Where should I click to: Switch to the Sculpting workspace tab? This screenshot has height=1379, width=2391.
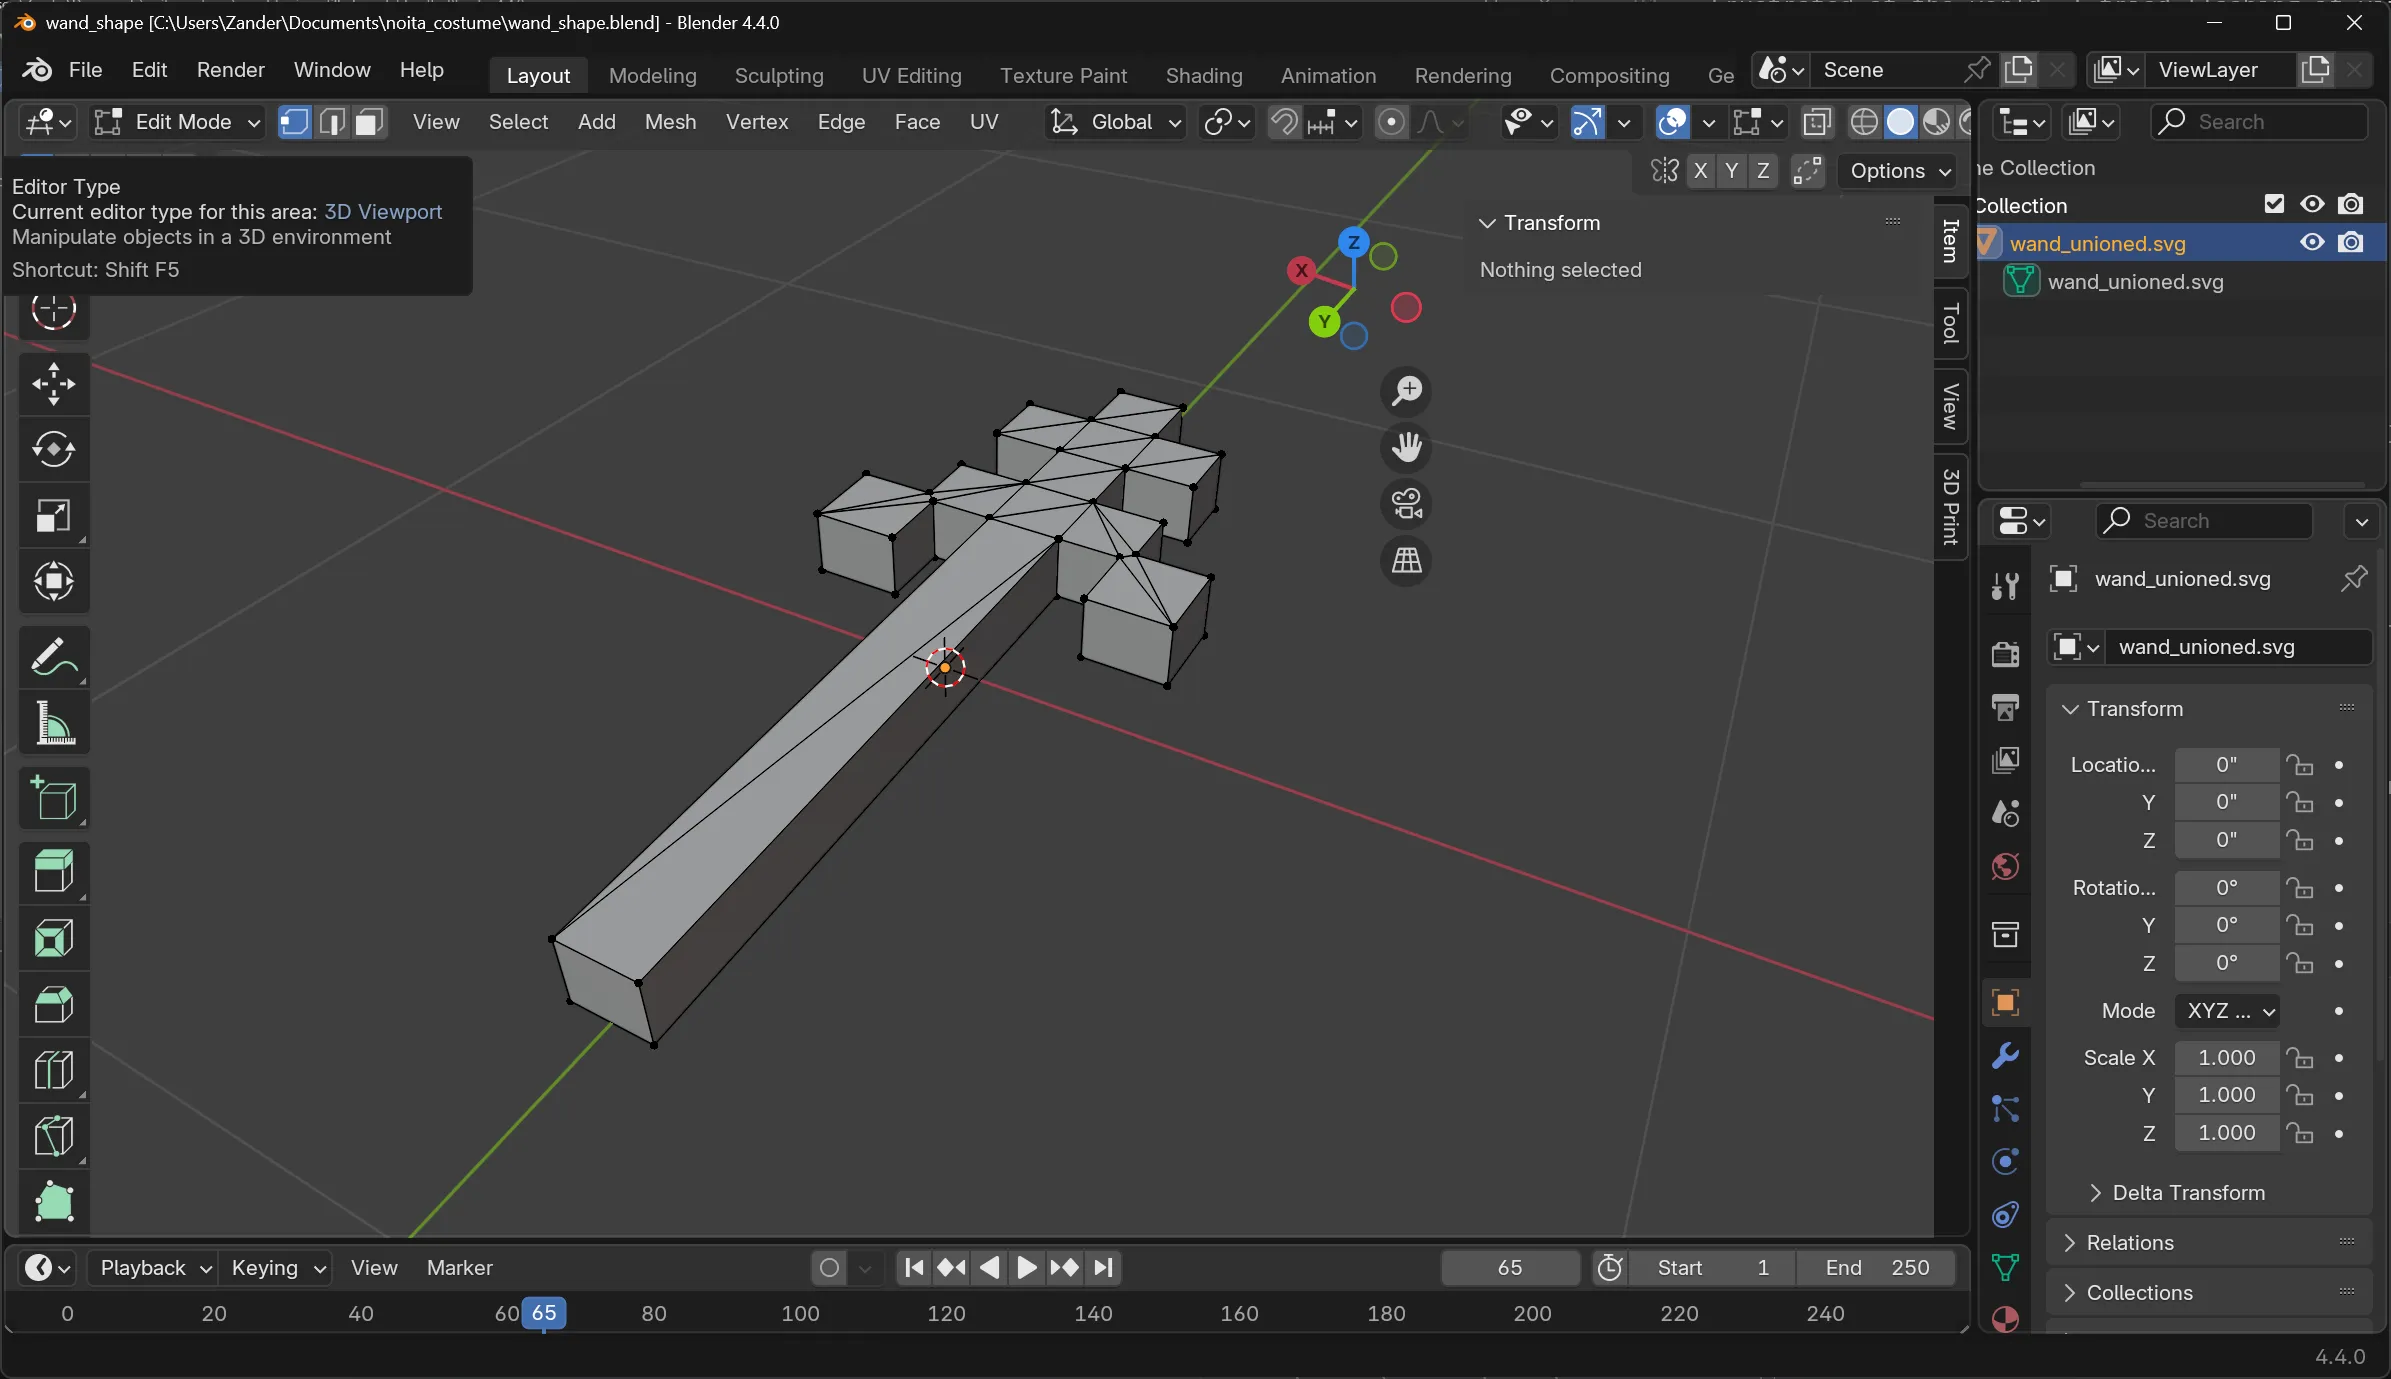778,76
